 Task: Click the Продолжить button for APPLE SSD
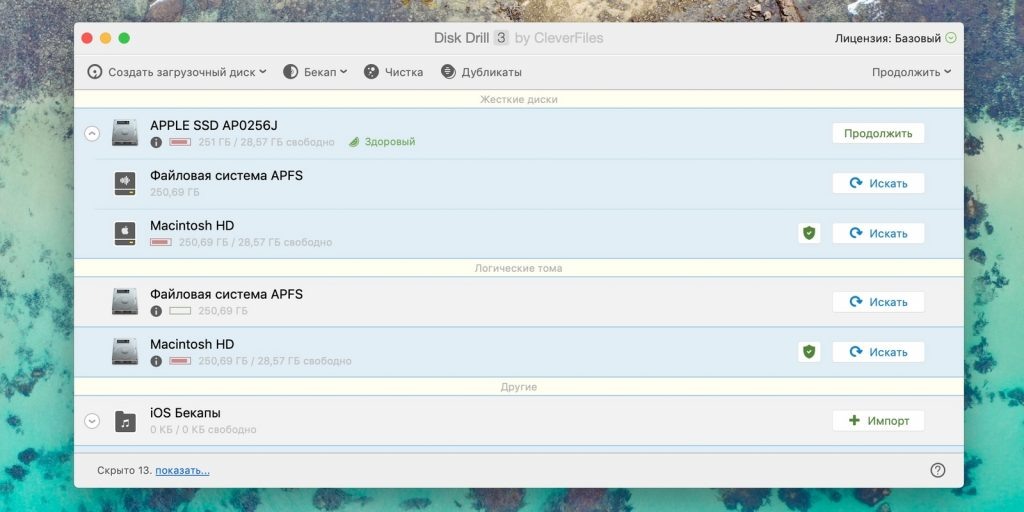coord(878,133)
